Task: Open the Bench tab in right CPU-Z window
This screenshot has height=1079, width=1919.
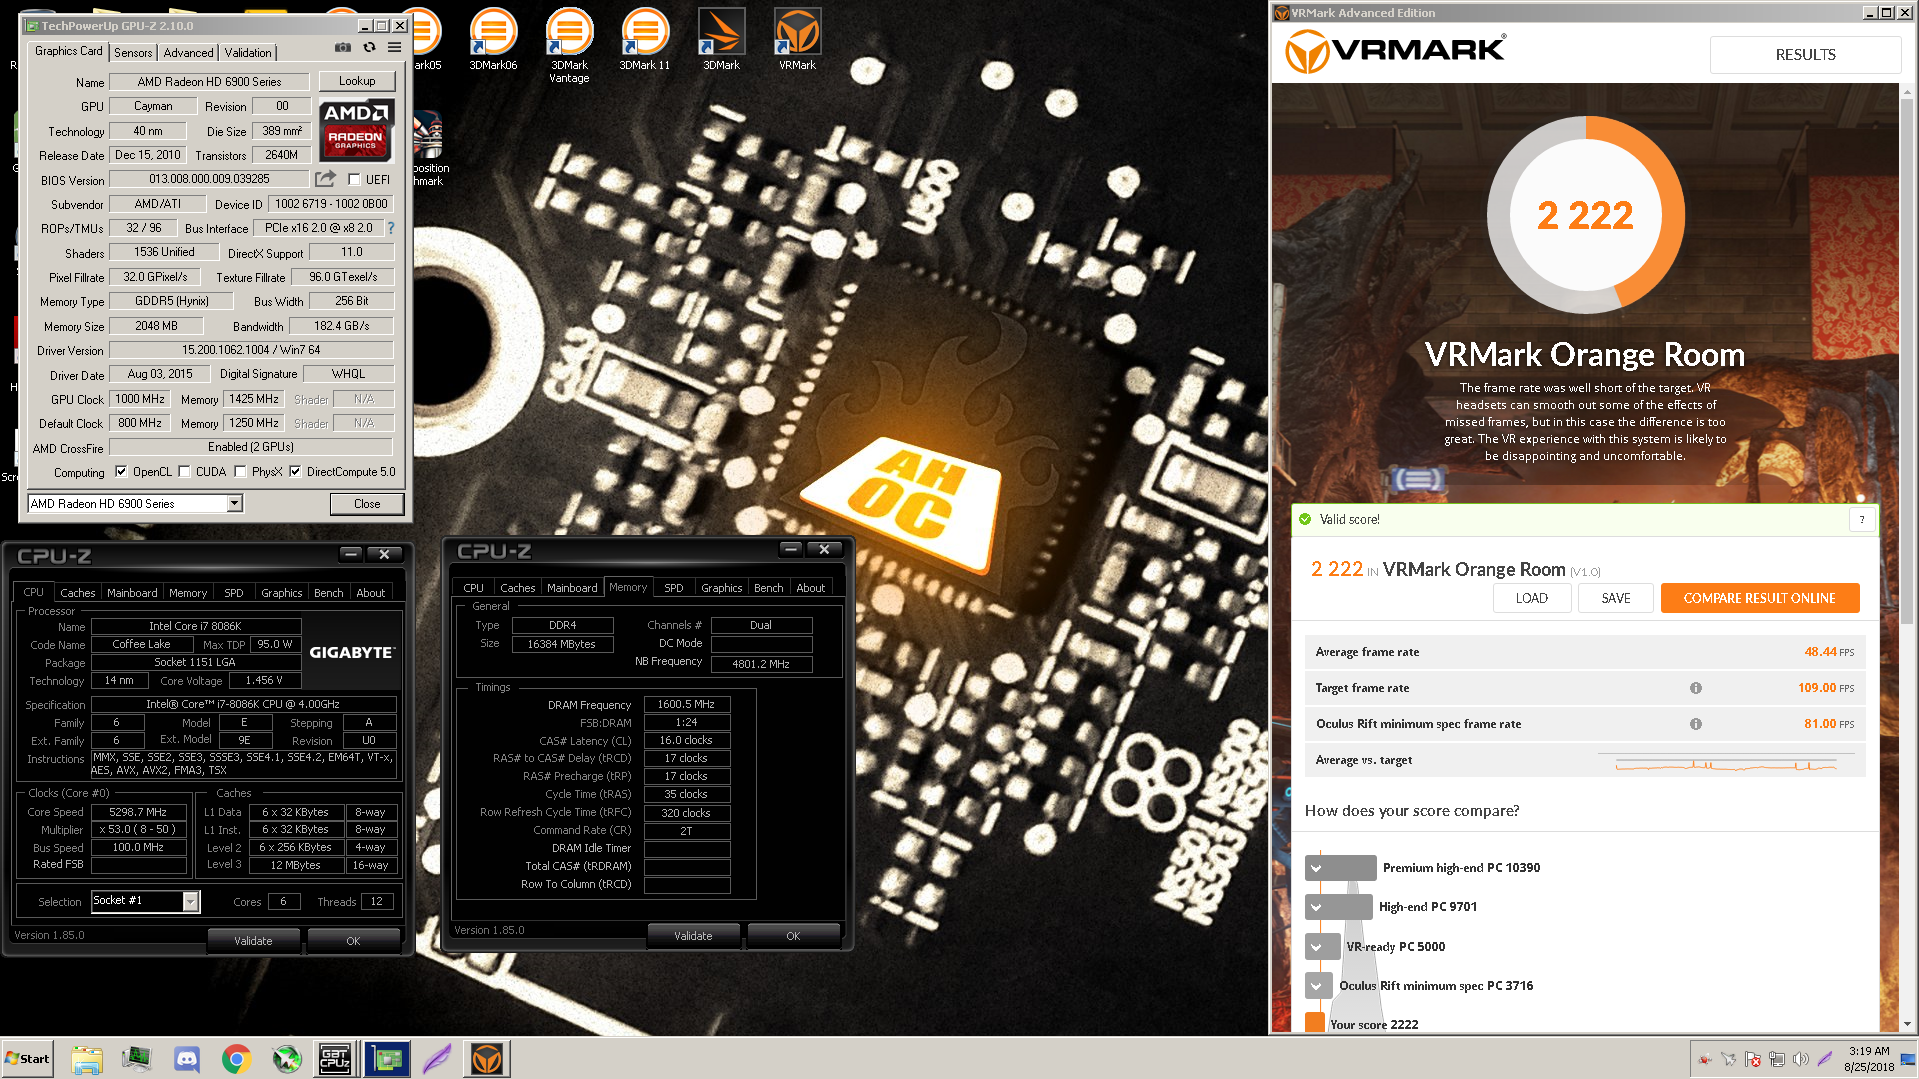Action: click(768, 588)
